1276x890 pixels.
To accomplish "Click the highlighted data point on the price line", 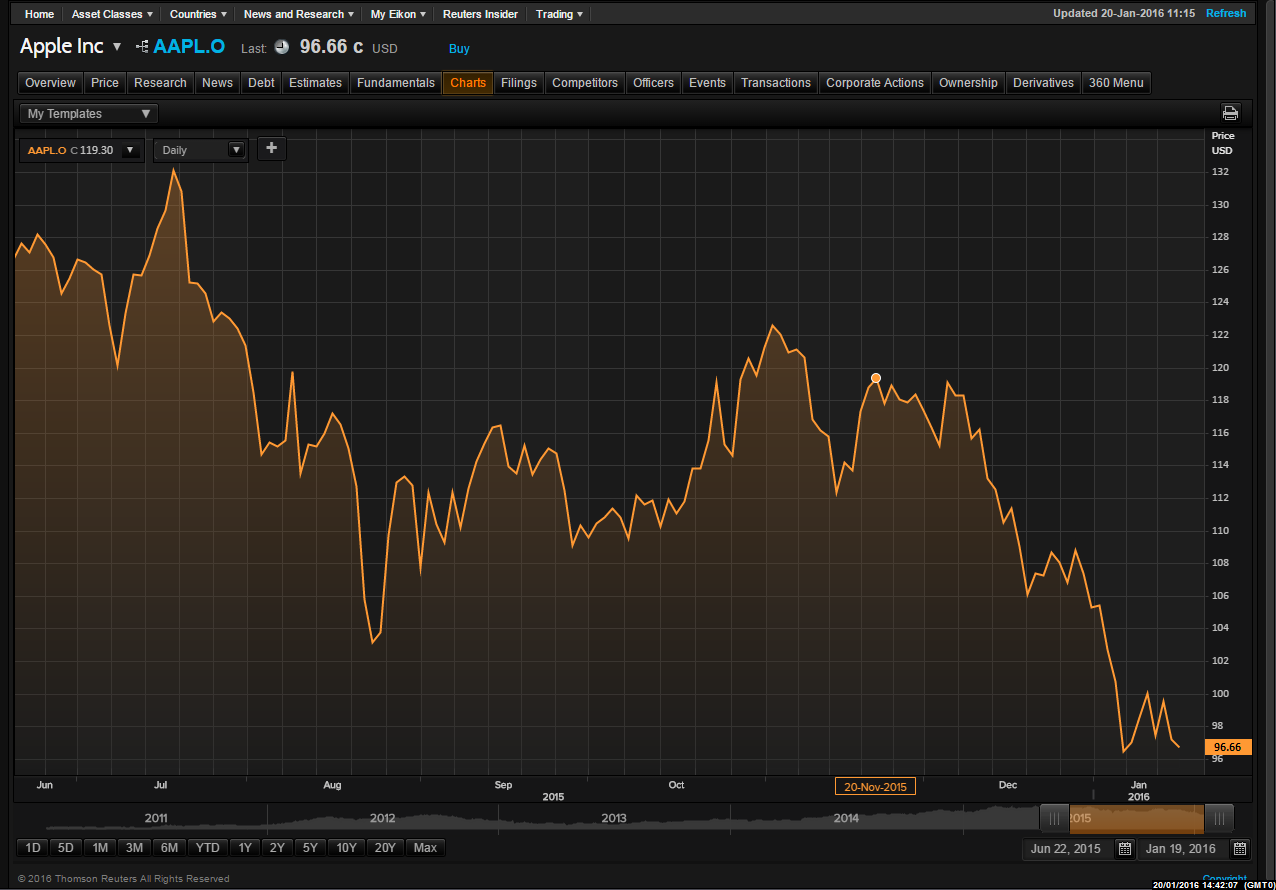I will point(876,378).
